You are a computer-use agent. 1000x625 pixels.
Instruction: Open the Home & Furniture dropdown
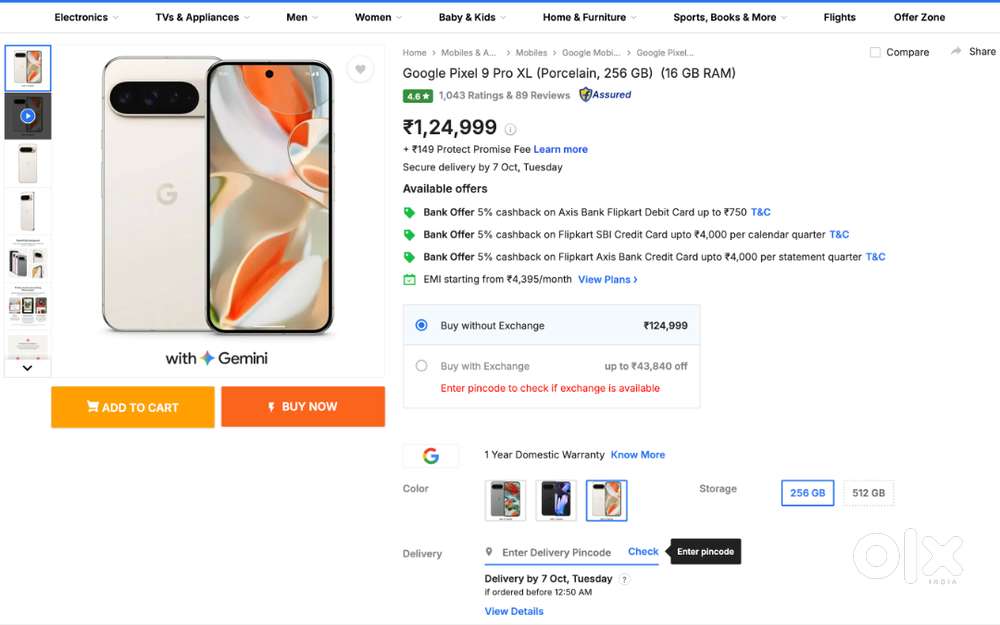[589, 17]
